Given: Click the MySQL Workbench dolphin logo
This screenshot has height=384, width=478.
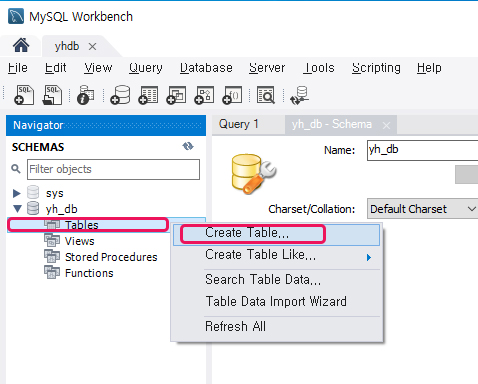Looking at the screenshot, I should (16, 16).
